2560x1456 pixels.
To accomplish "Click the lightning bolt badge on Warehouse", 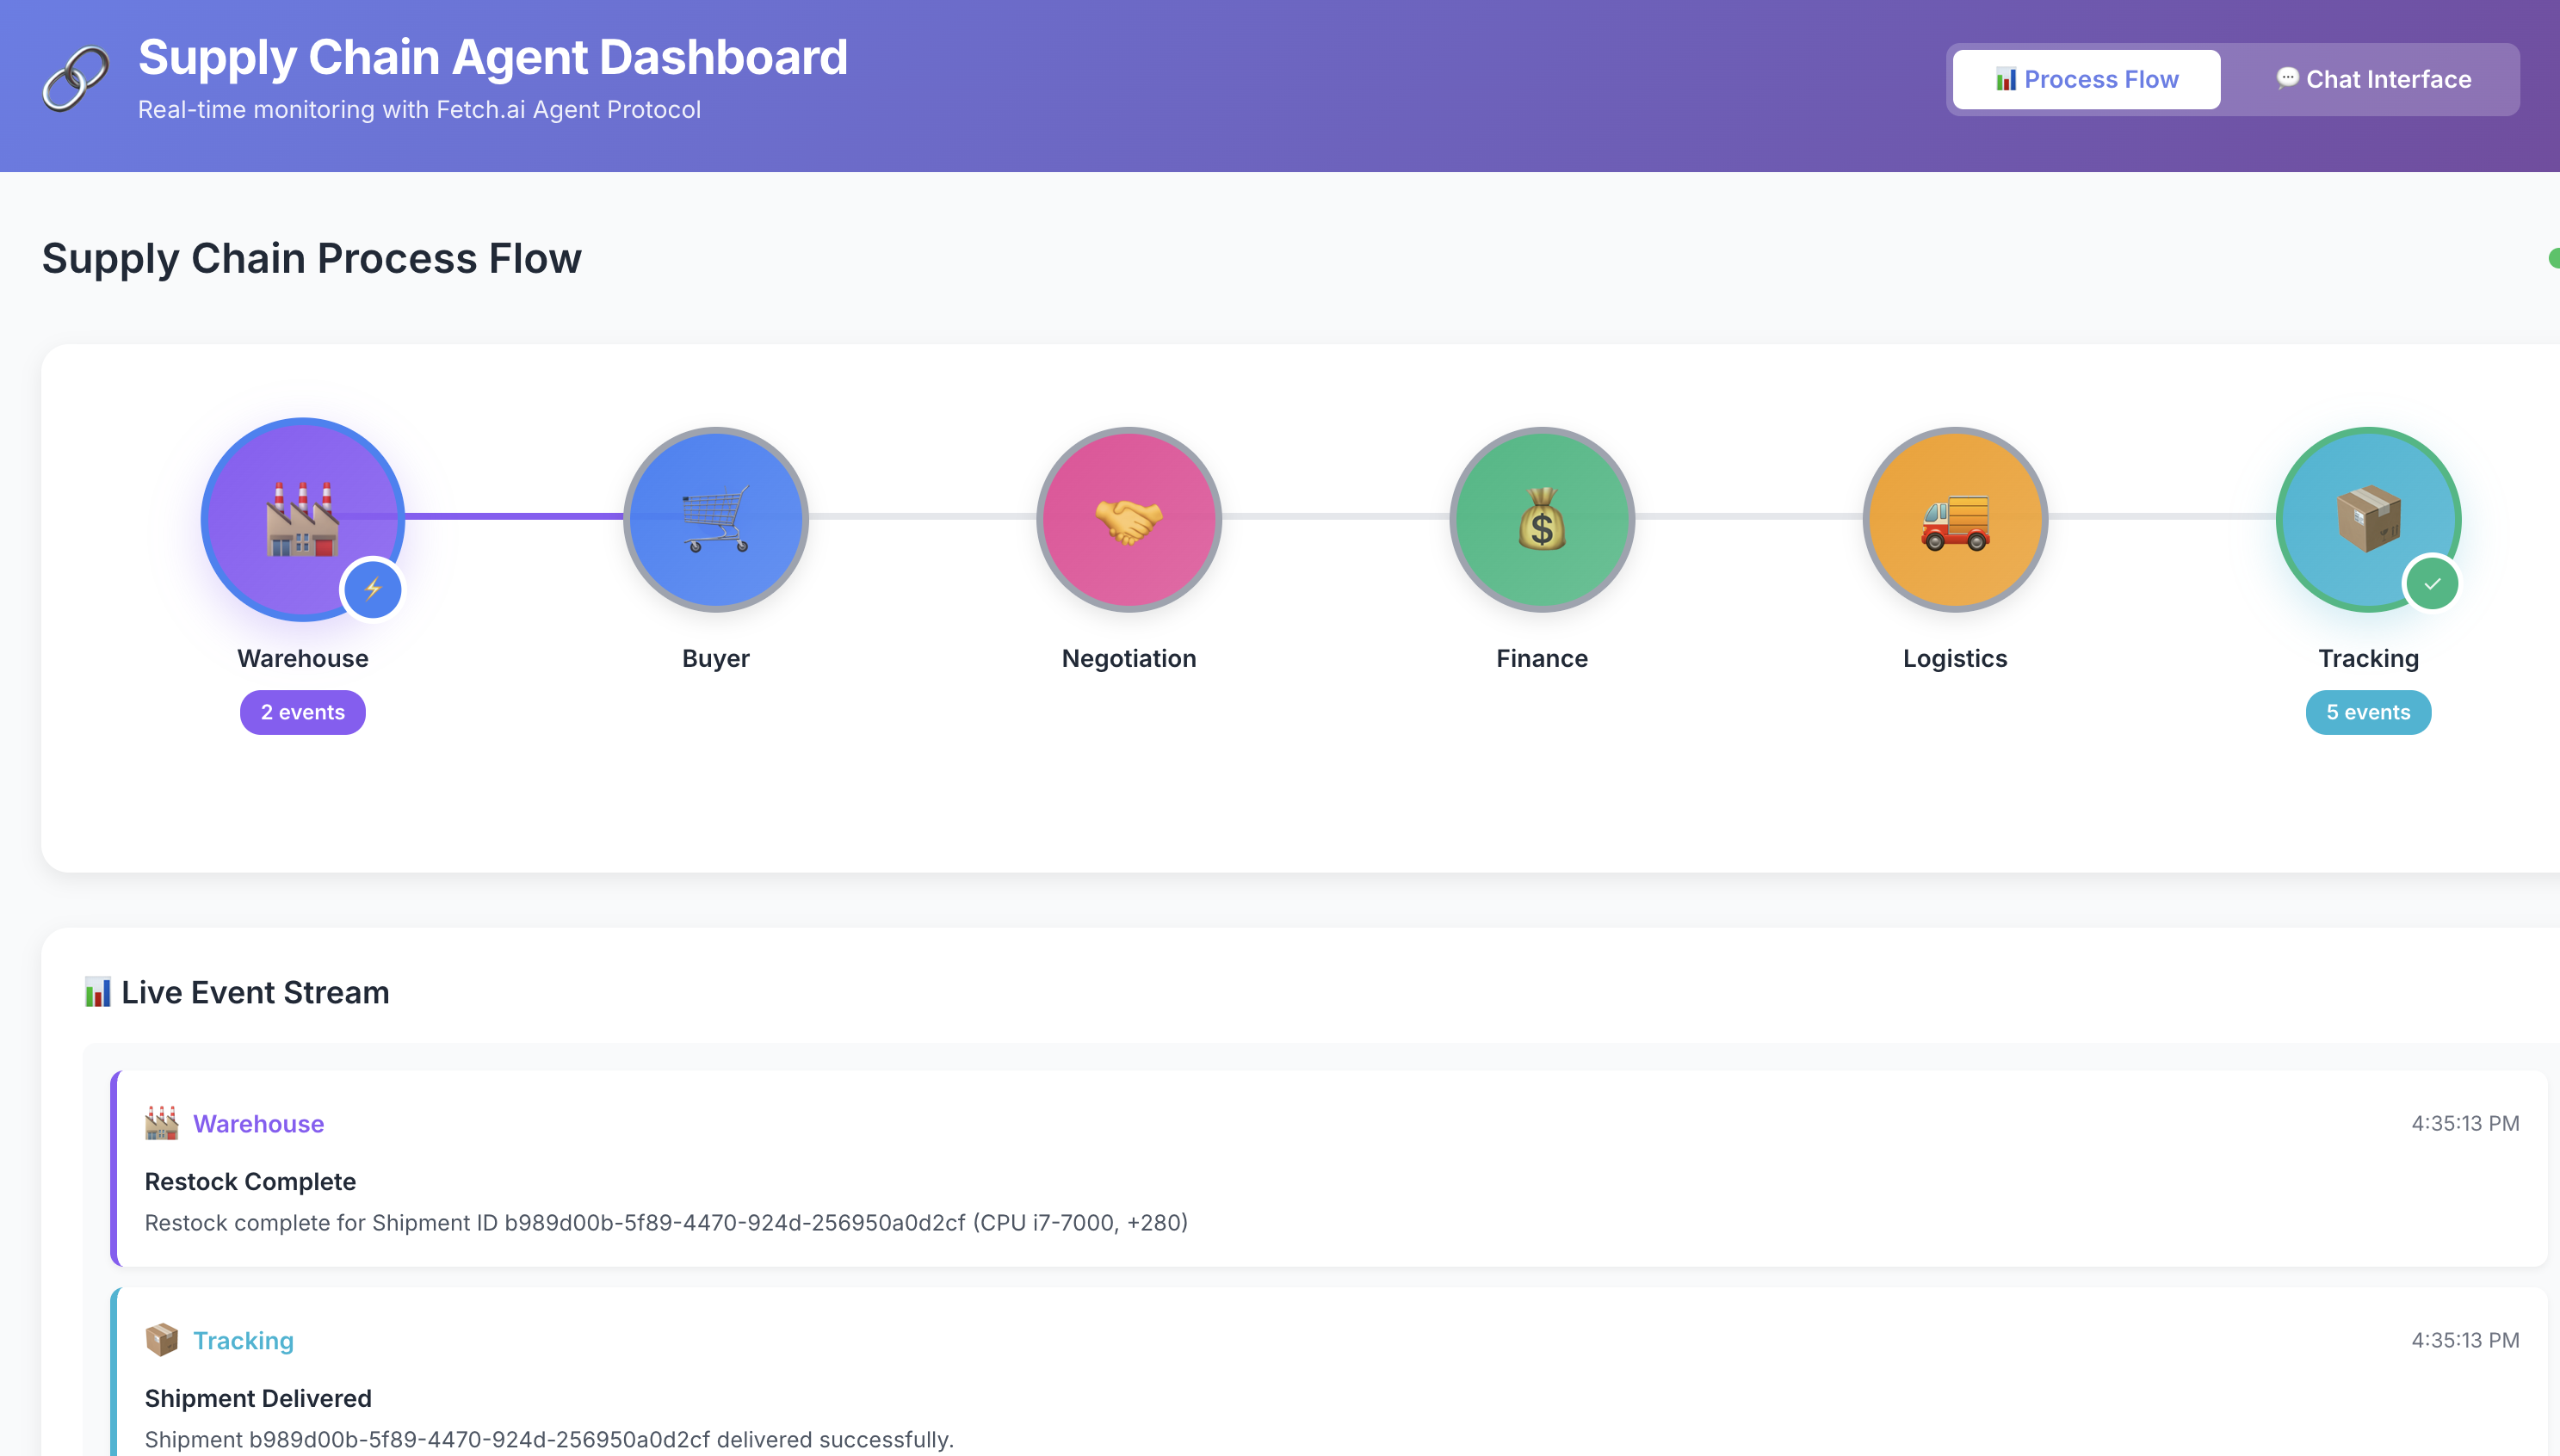I will 372,589.
